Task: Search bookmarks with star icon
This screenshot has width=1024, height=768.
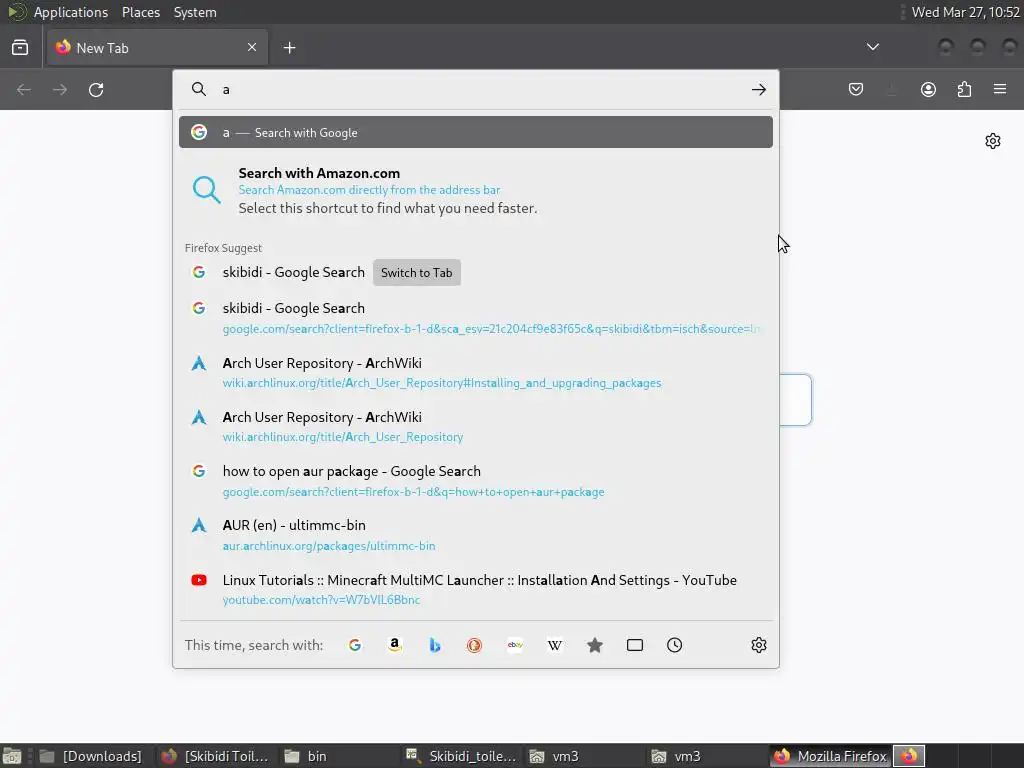Action: pyautogui.click(x=594, y=645)
